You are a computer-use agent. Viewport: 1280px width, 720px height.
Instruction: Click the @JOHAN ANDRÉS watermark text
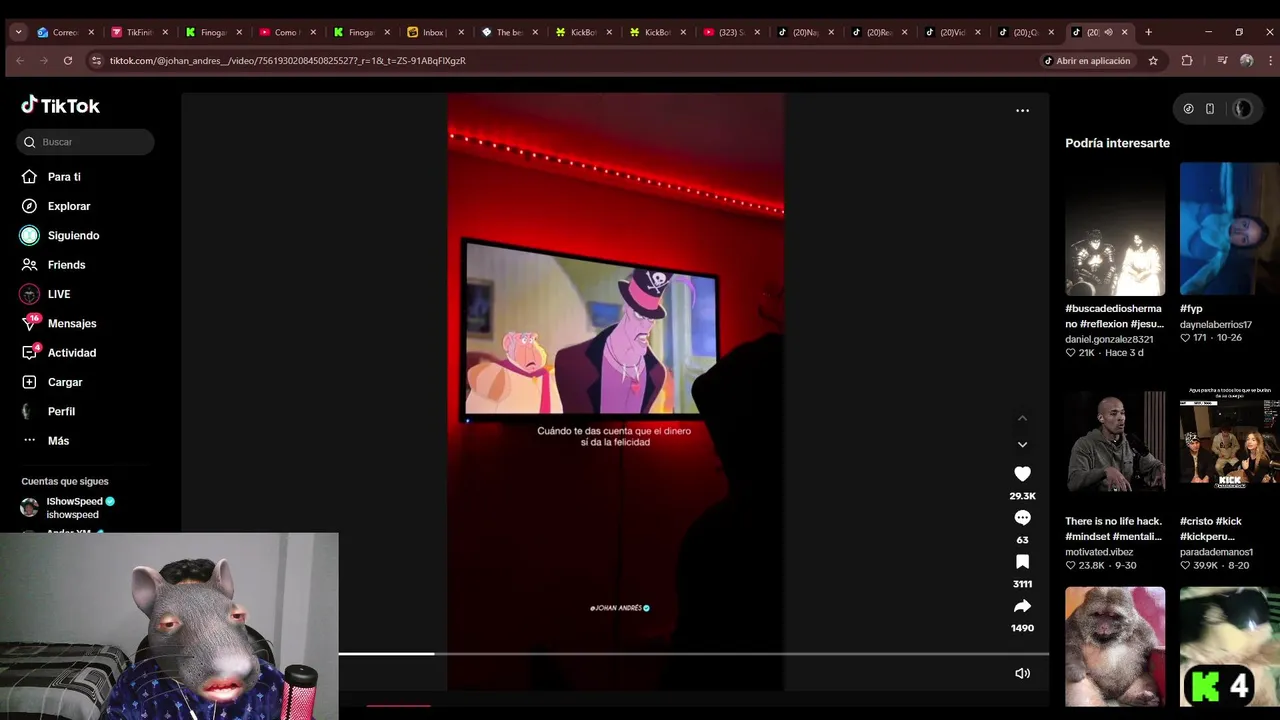620,608
